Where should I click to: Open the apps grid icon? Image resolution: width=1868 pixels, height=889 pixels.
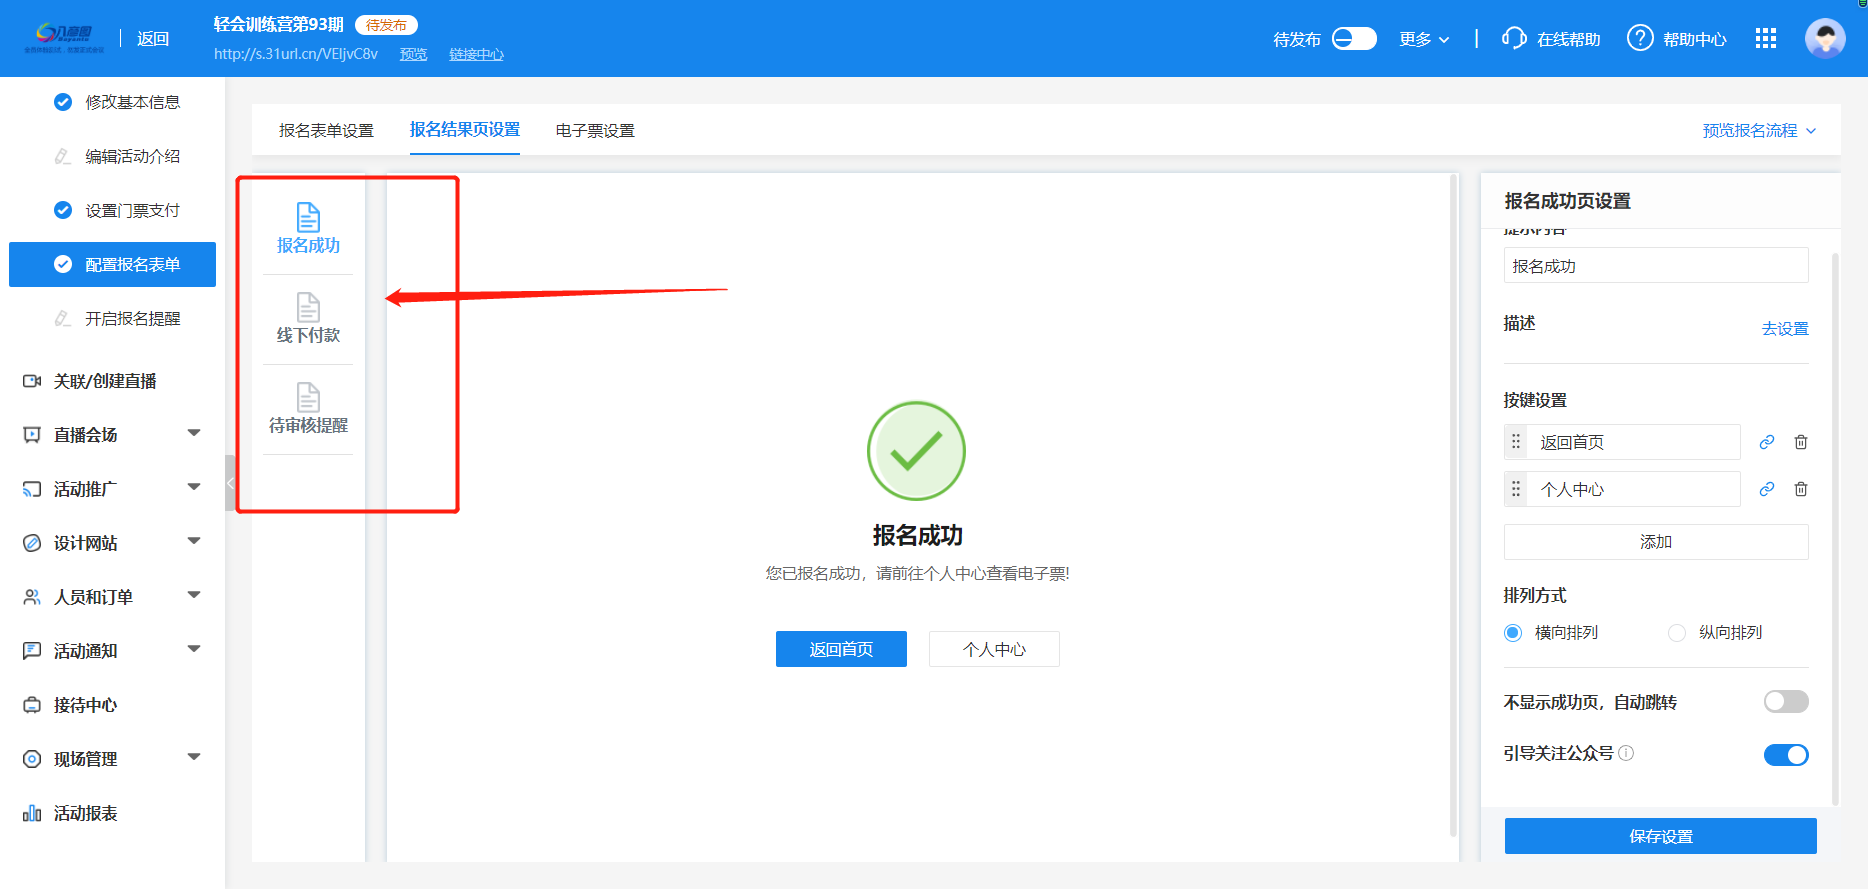(x=1766, y=38)
